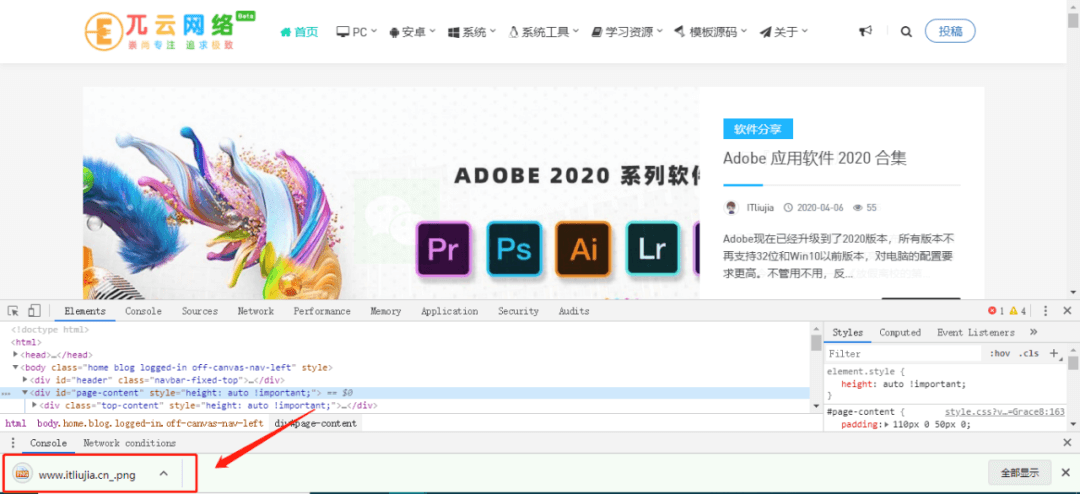The height and width of the screenshot is (494, 1080).
Task: Switch to the Network tab
Action: point(256,311)
